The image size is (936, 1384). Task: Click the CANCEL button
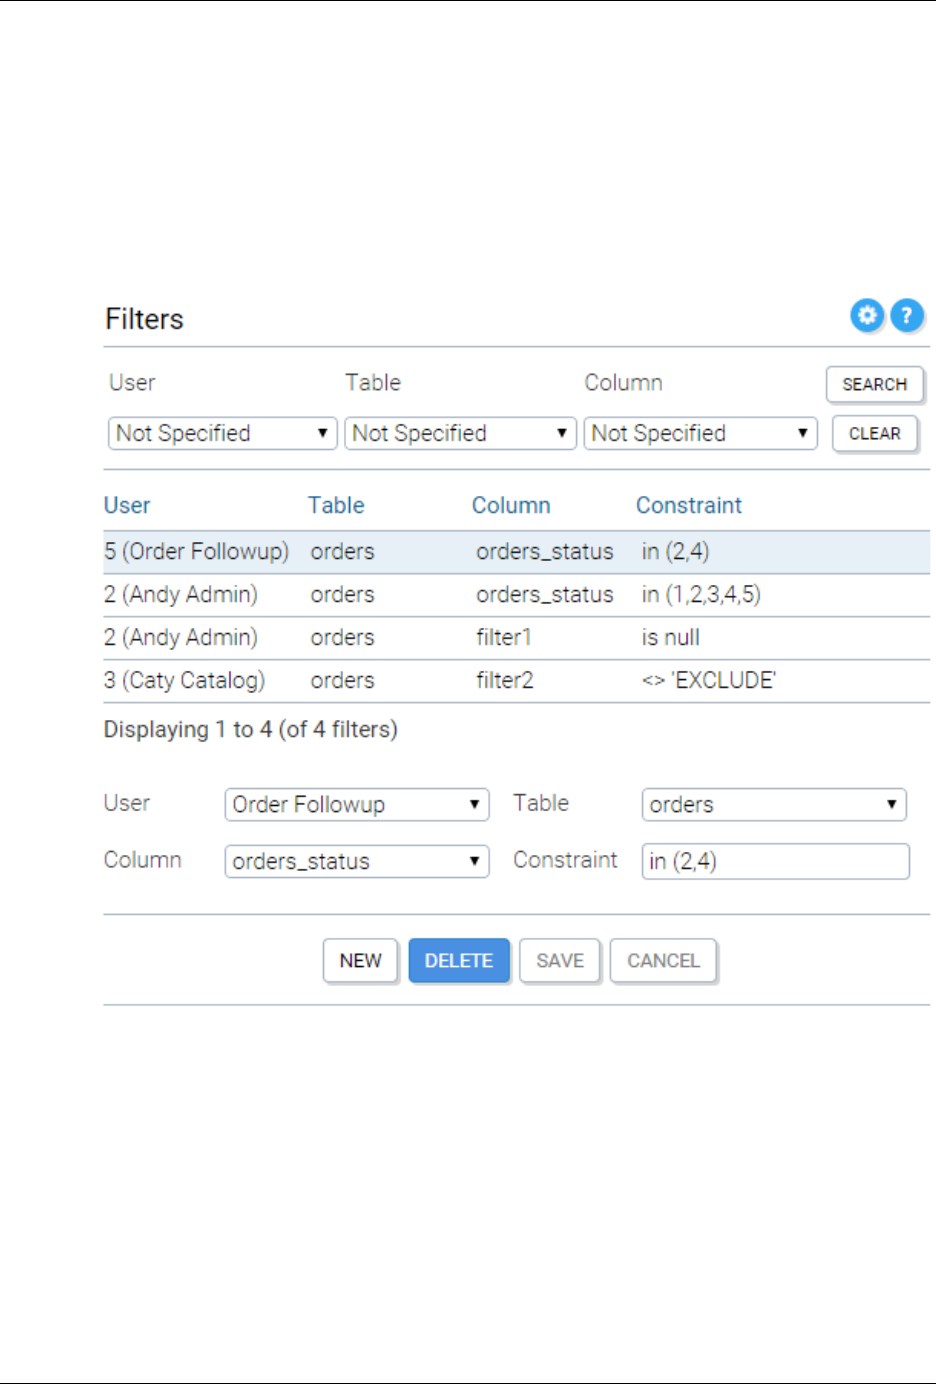[x=663, y=961]
